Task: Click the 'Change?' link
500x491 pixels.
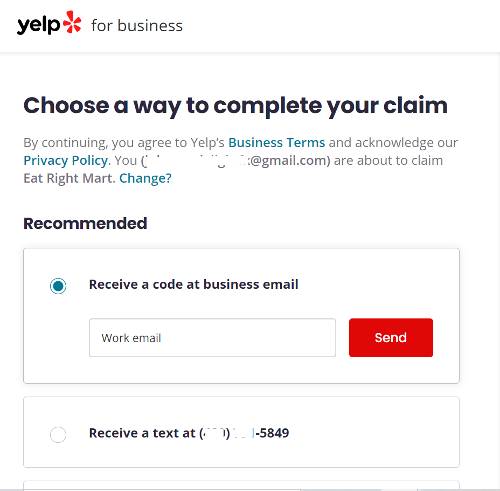Action: point(145,178)
